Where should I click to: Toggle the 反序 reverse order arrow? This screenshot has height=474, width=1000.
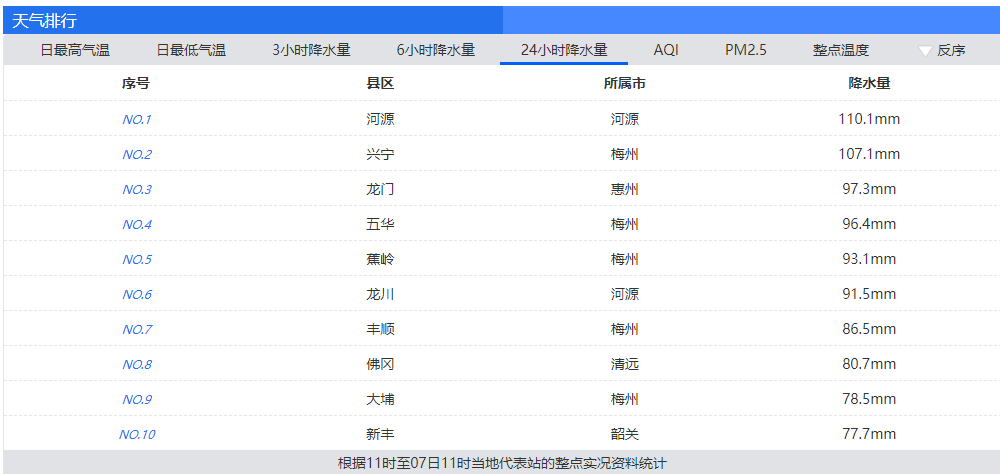[x=925, y=50]
